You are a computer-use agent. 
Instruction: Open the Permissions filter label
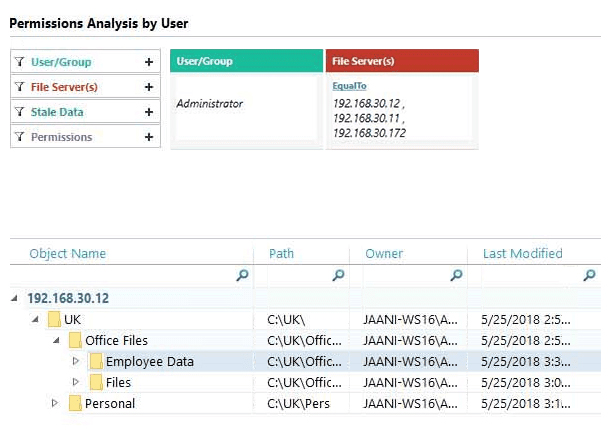pyautogui.click(x=62, y=137)
